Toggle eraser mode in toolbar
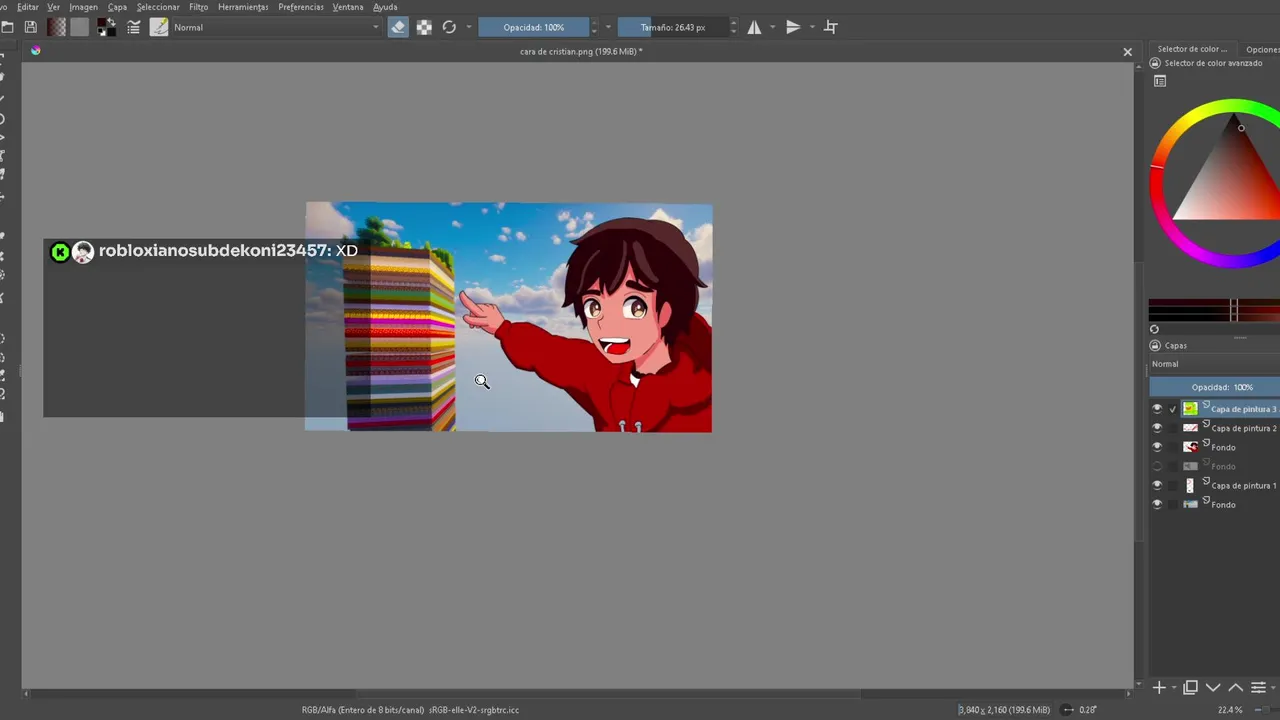 pyautogui.click(x=398, y=27)
